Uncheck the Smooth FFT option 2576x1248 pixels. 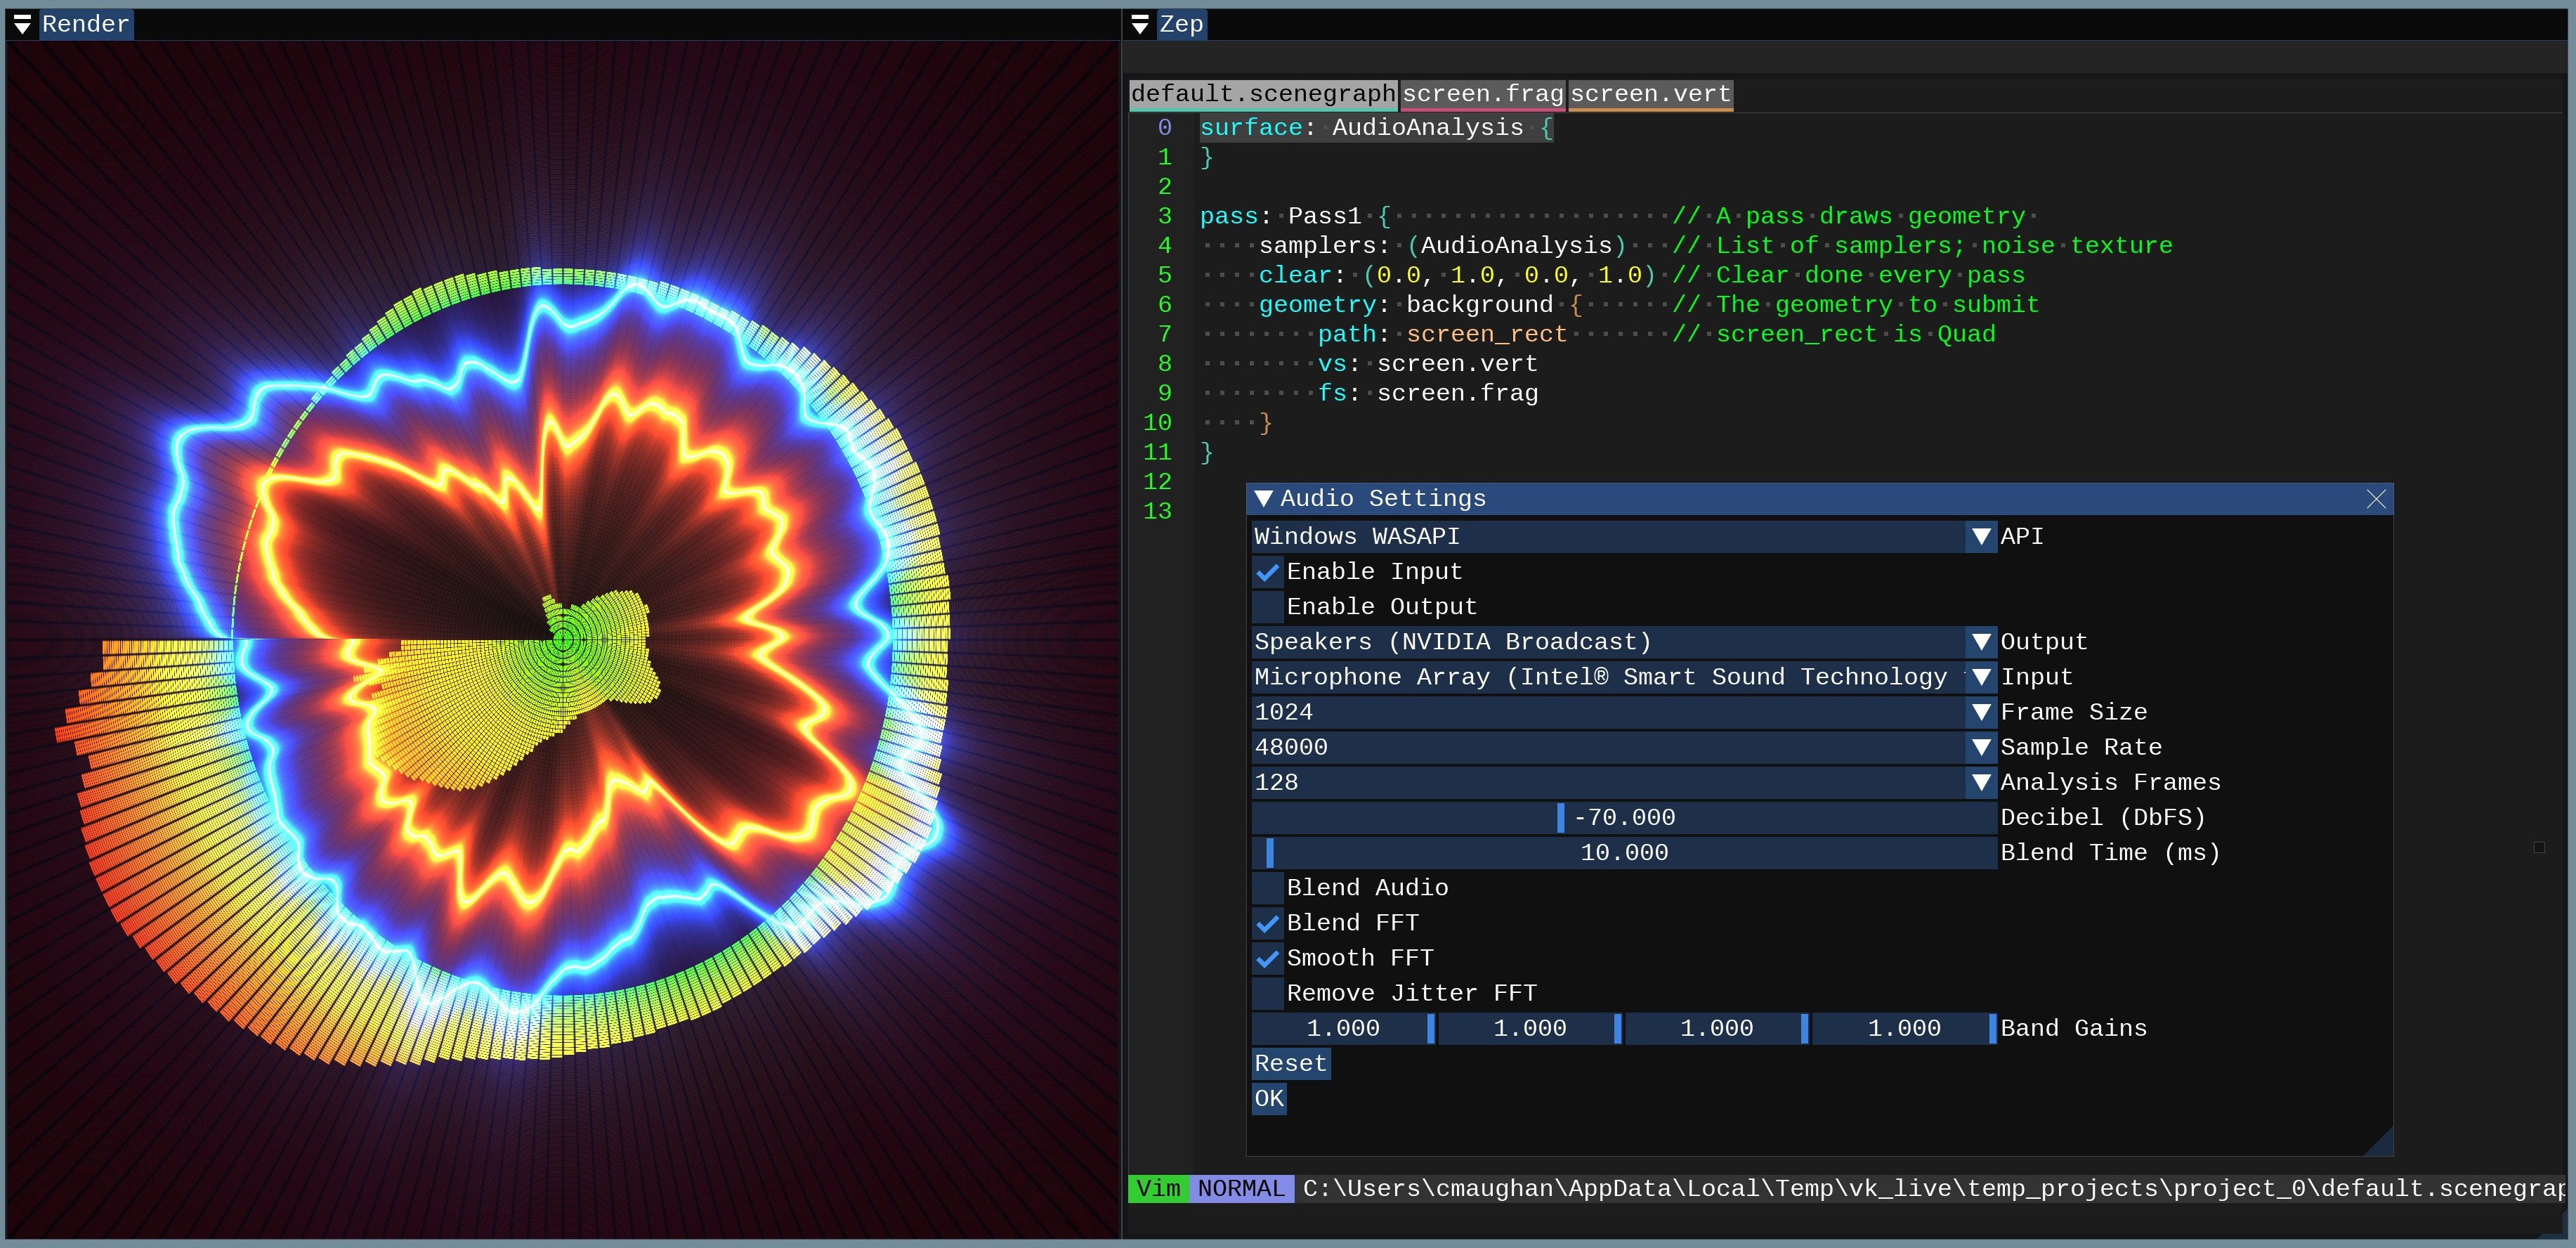click(1267, 958)
